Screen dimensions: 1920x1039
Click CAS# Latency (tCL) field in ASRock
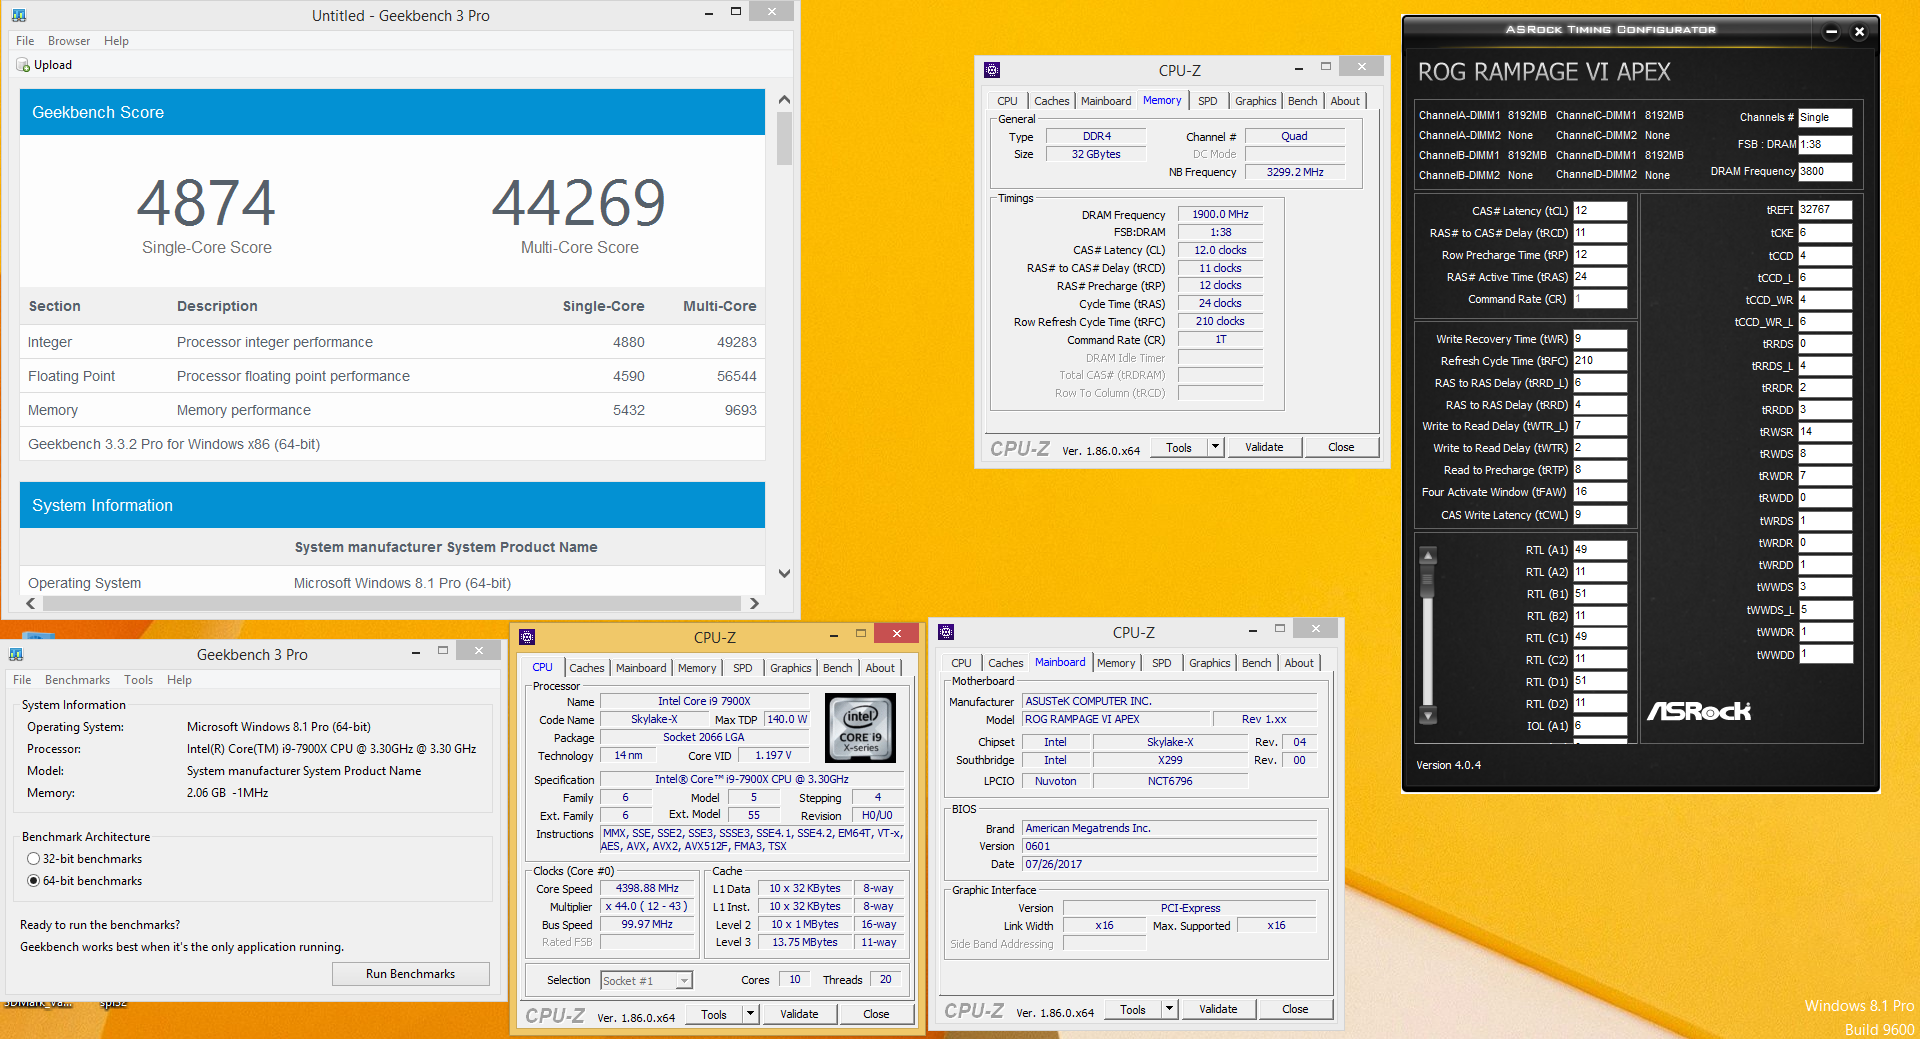1600,211
